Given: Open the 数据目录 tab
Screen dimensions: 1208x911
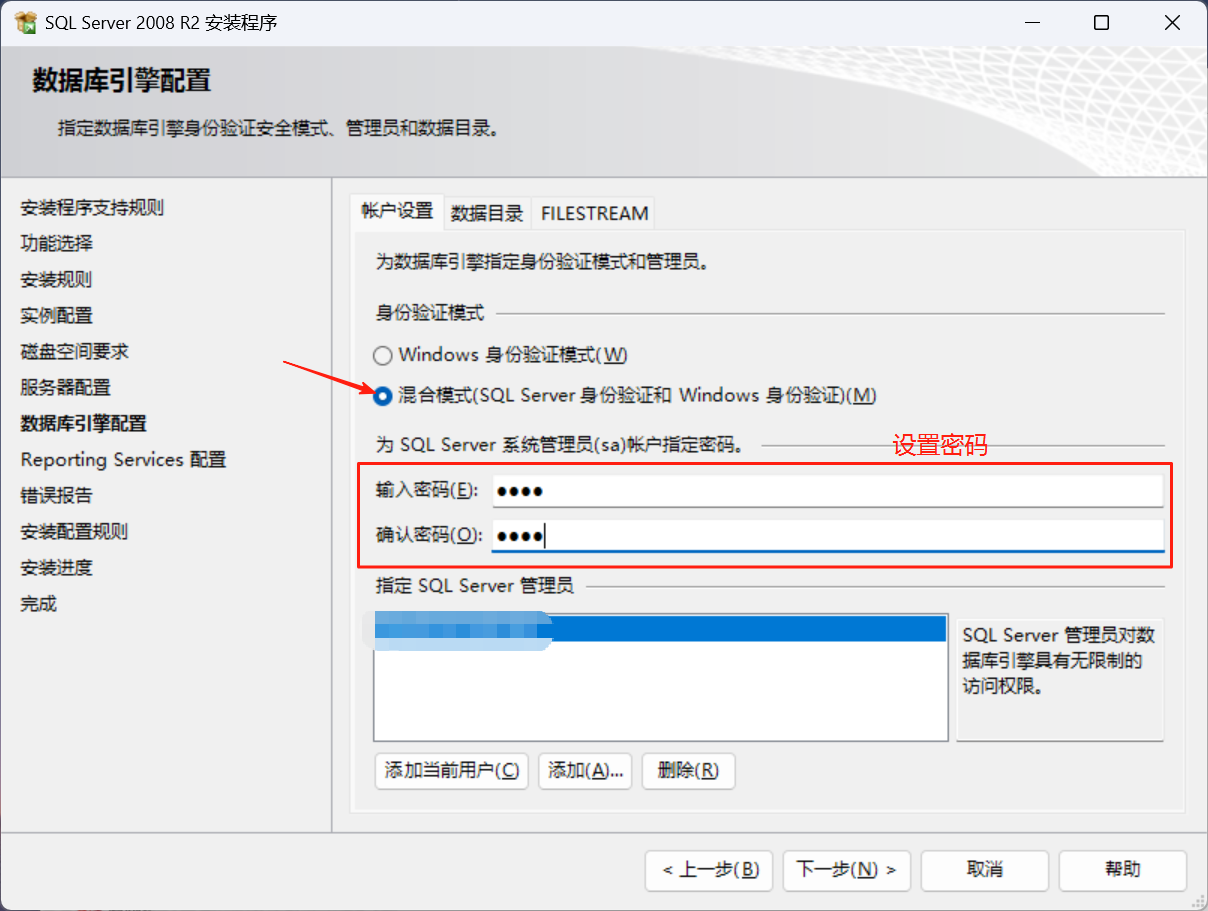Looking at the screenshot, I should (x=487, y=212).
